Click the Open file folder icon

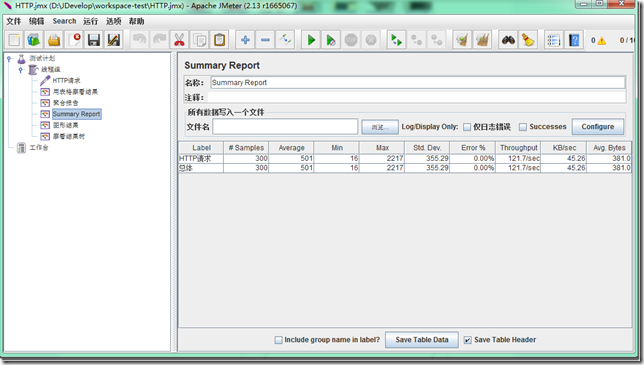point(54,40)
